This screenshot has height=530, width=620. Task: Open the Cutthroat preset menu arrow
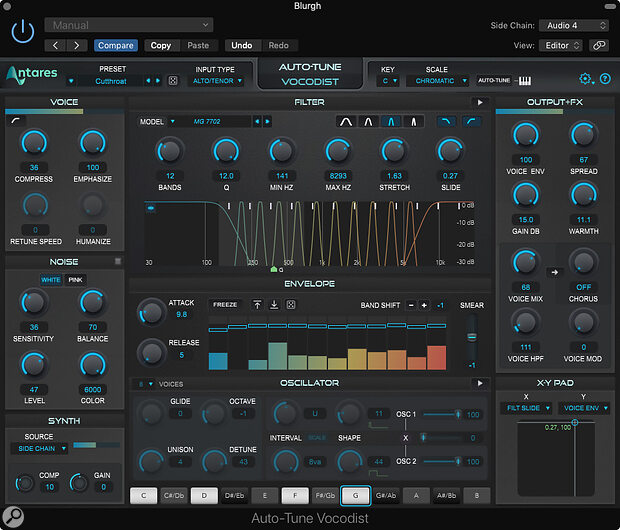pyautogui.click(x=71, y=81)
